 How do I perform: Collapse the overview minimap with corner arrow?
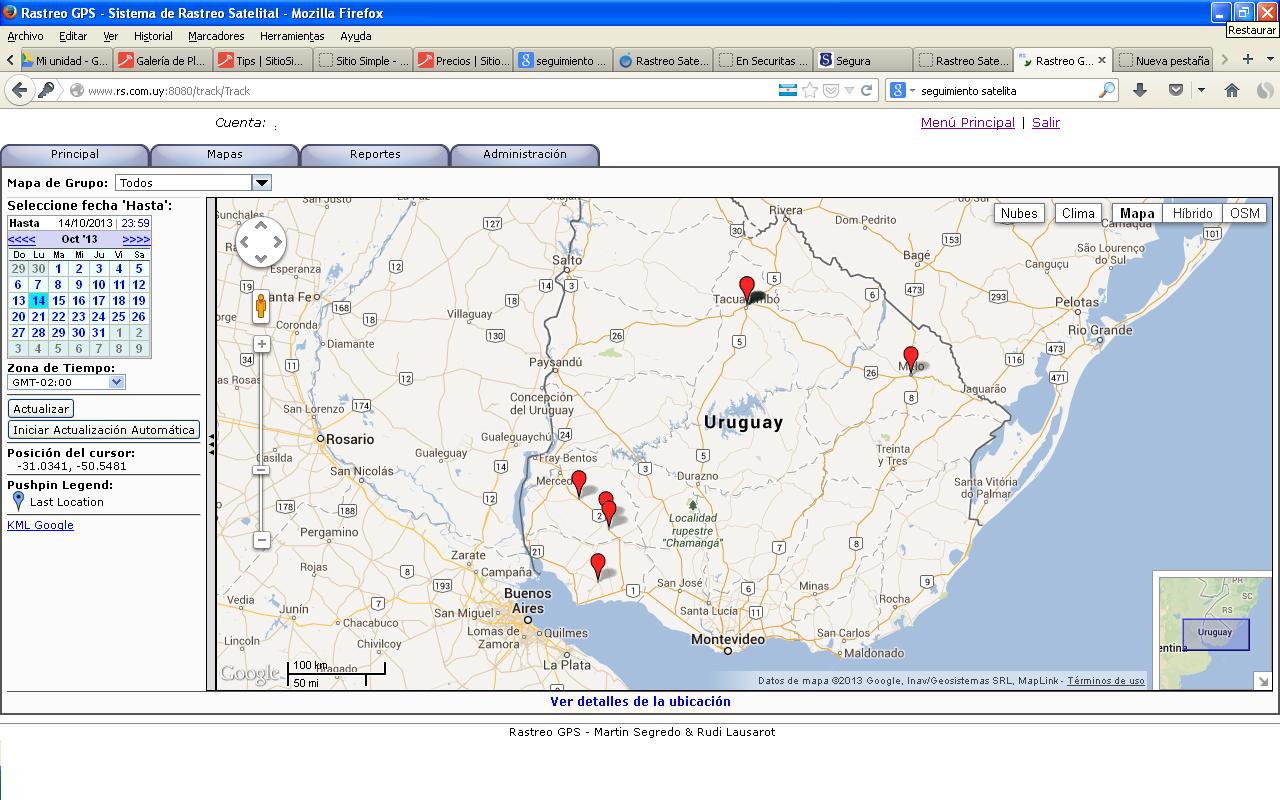(x=1263, y=681)
